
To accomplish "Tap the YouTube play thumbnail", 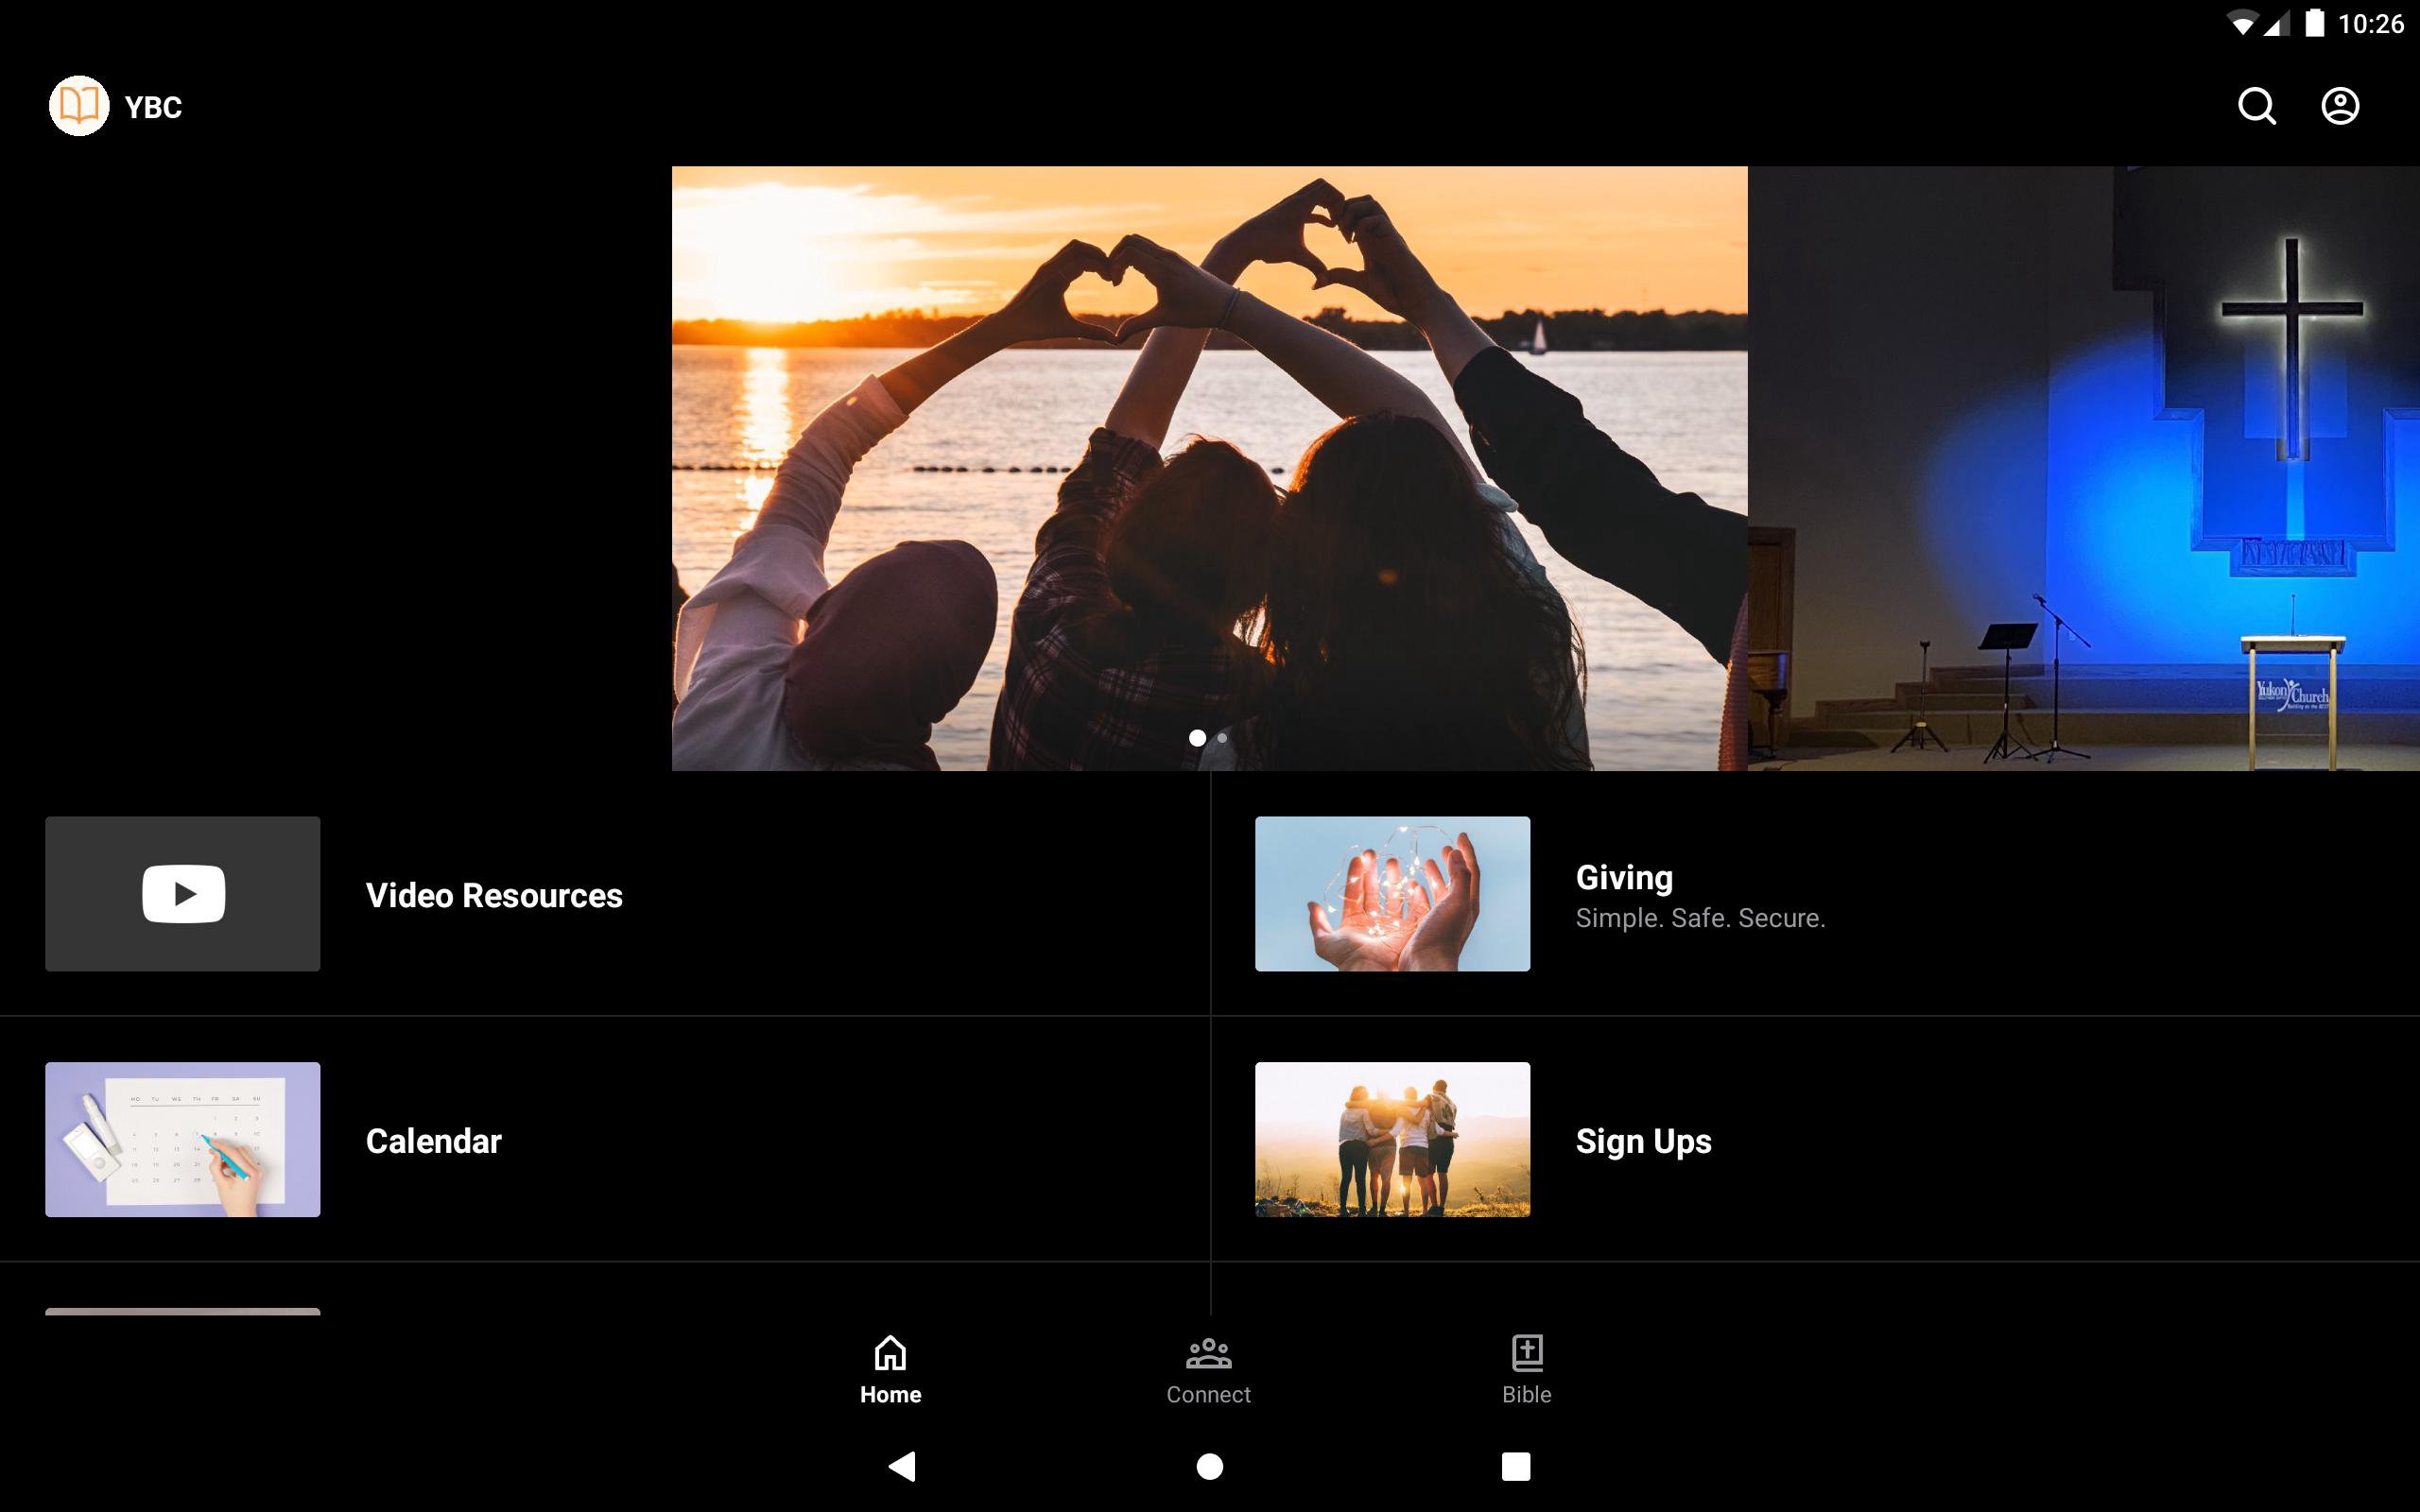I will coord(183,893).
